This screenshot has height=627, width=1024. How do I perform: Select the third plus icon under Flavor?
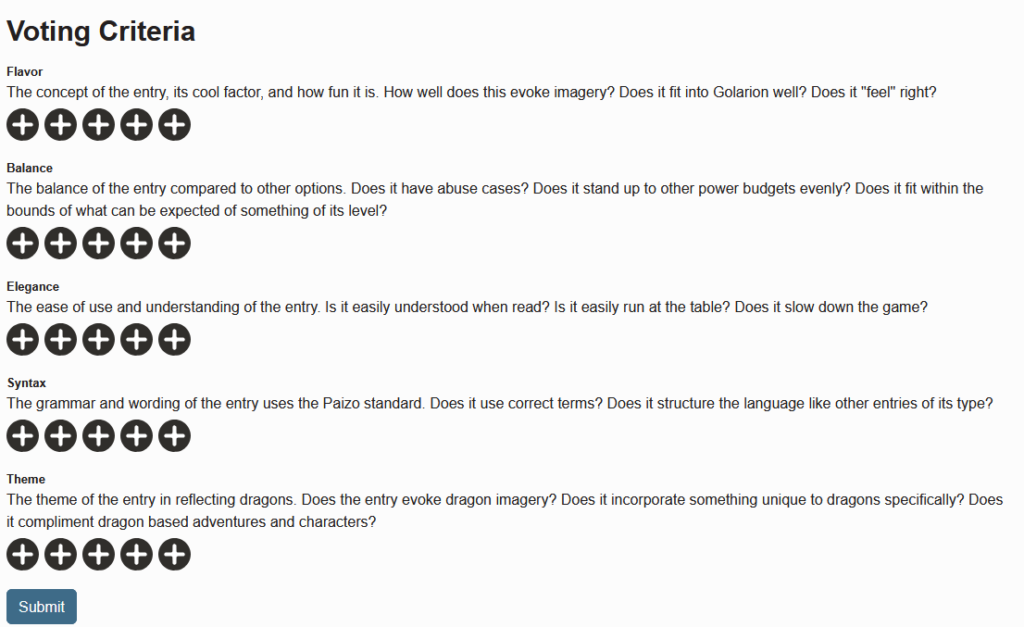click(99, 125)
